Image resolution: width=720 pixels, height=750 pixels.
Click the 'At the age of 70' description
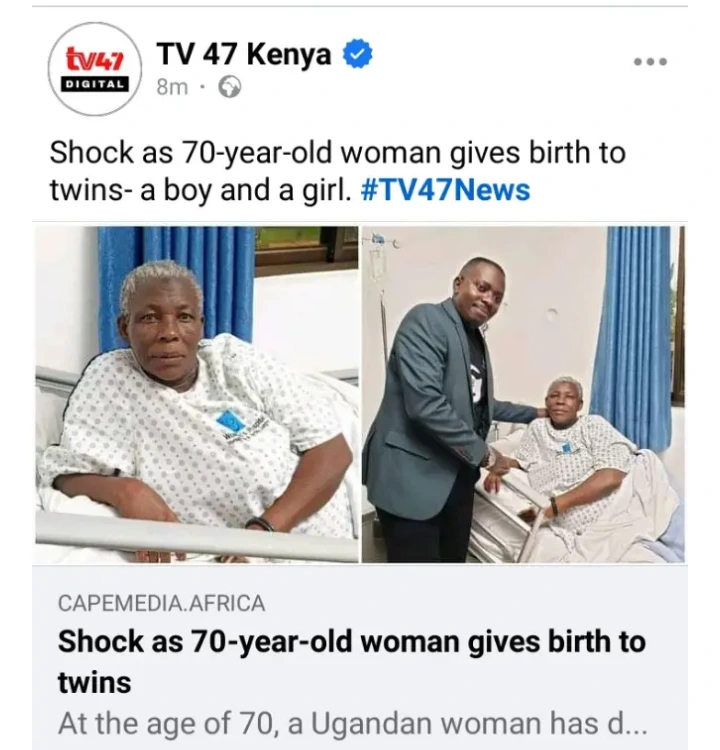pos(352,723)
